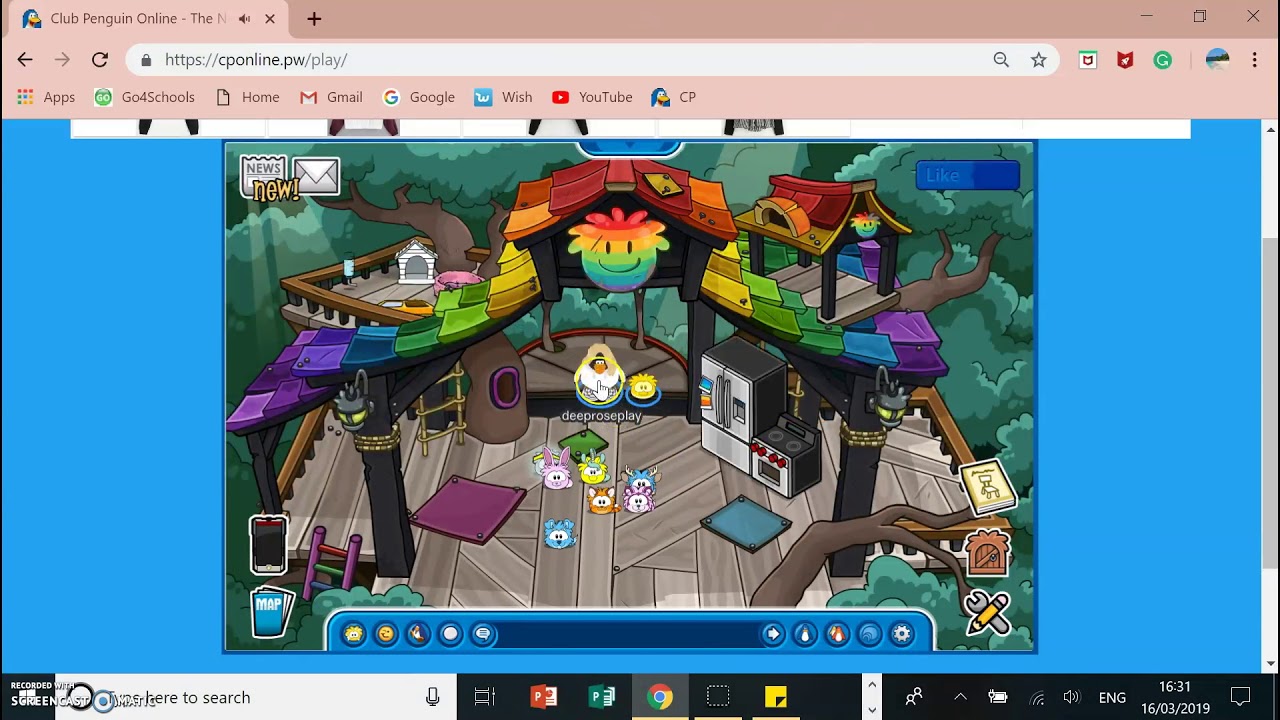Open the Grammarly extension icon
Viewport: 1280px width, 720px height.
(1162, 60)
